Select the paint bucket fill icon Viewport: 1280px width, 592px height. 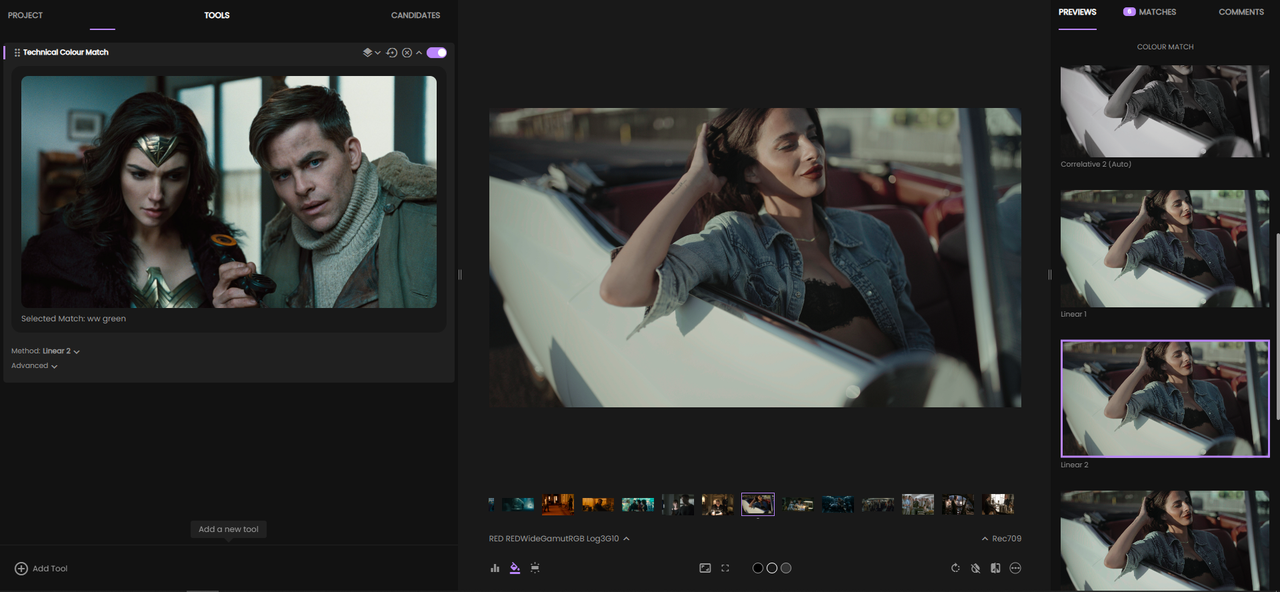coord(515,568)
